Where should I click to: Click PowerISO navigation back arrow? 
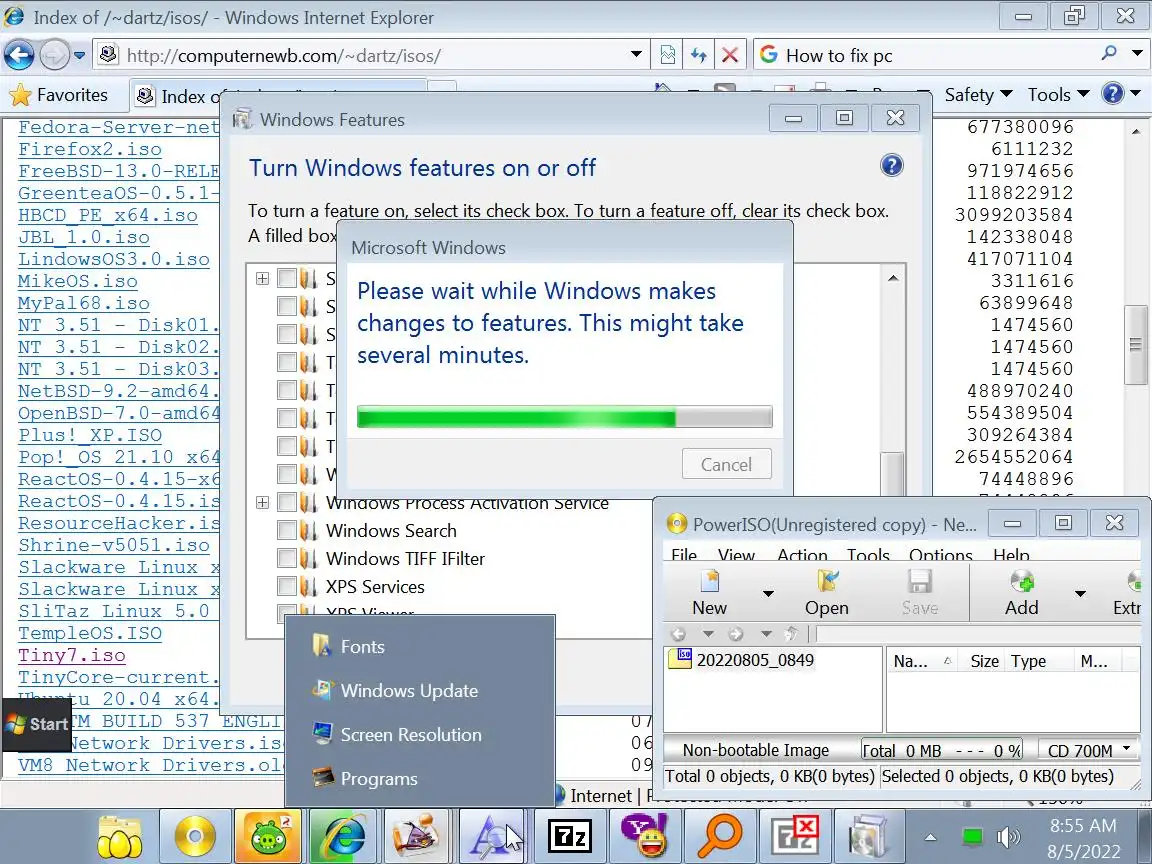click(678, 633)
